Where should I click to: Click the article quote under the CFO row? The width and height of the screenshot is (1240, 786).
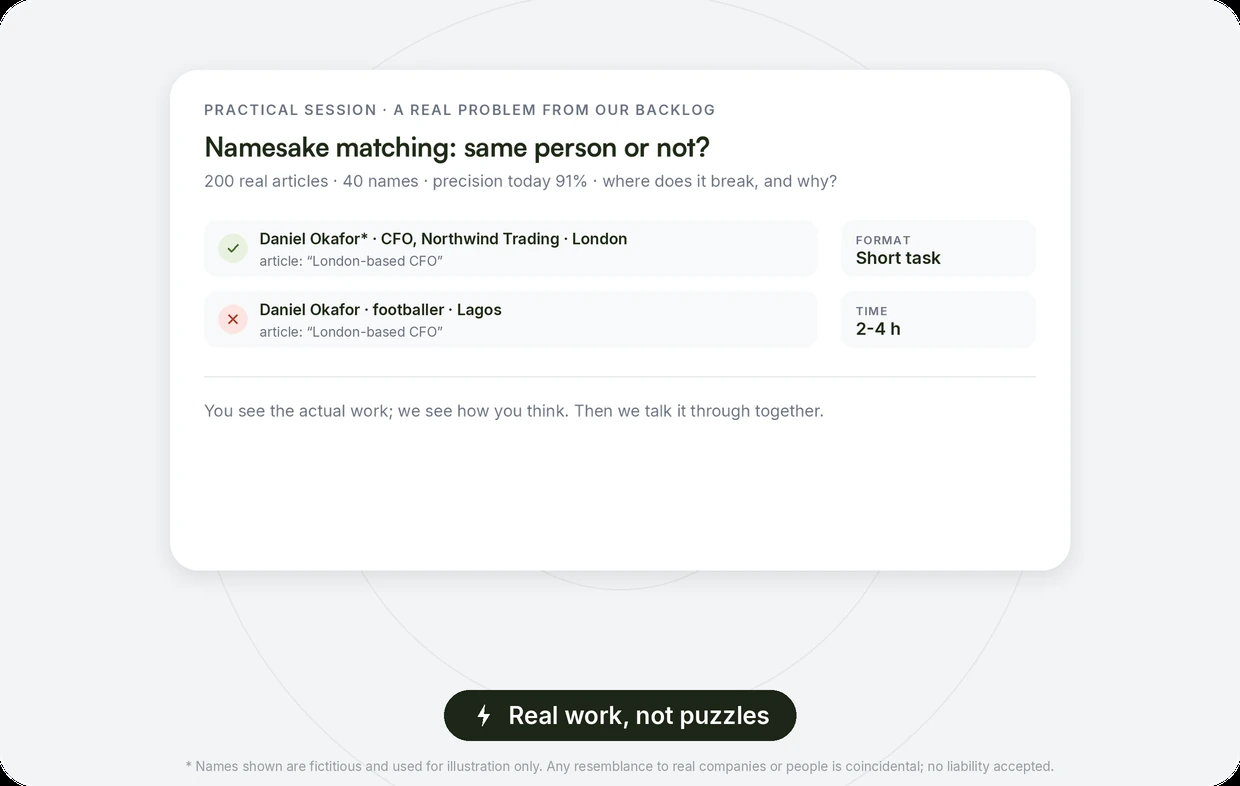pyautogui.click(x=351, y=261)
